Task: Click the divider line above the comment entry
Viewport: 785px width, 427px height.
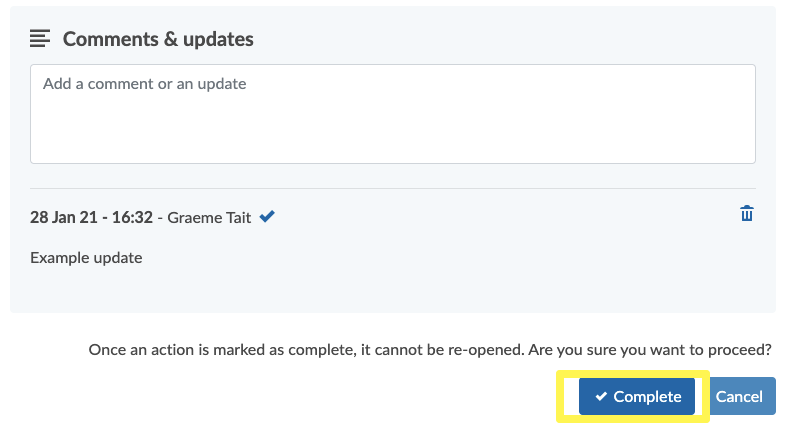Action: tap(392, 189)
